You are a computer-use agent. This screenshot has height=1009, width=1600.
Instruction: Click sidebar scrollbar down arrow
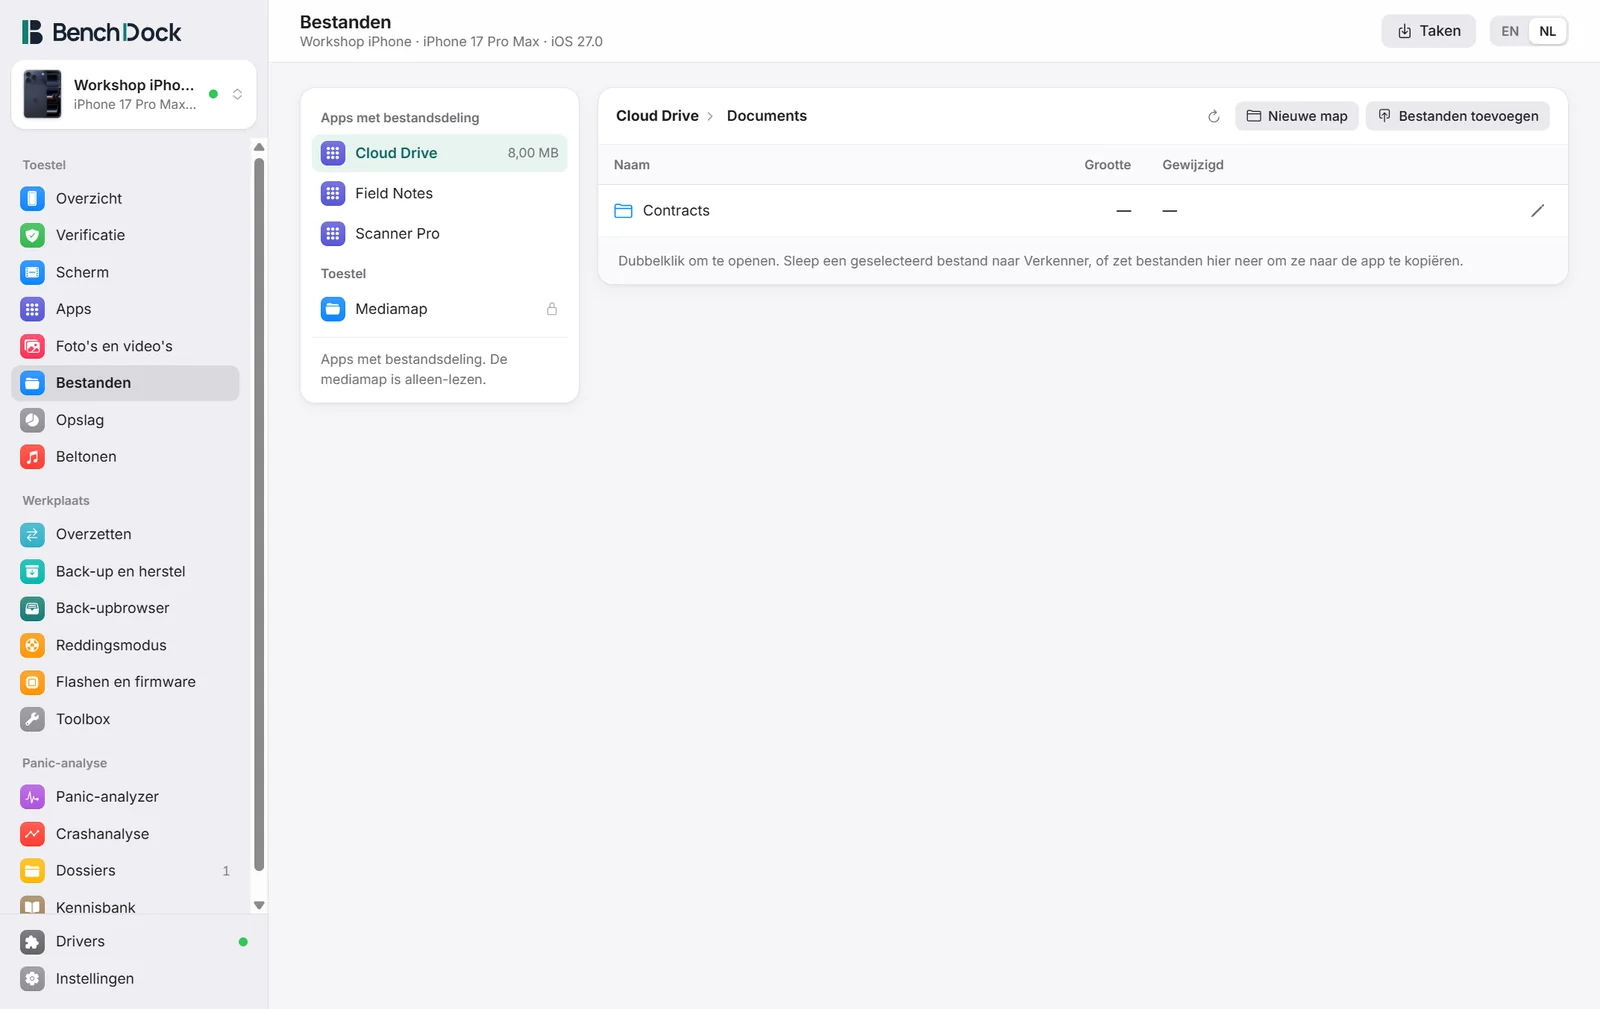259,905
